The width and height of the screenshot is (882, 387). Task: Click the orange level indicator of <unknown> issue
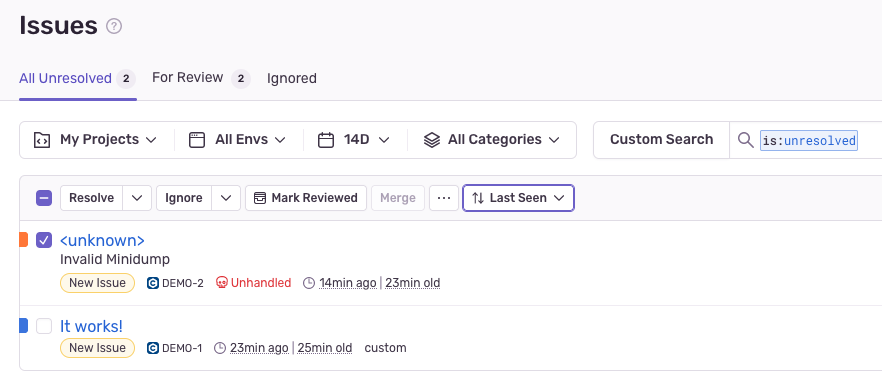pyautogui.click(x=24, y=240)
